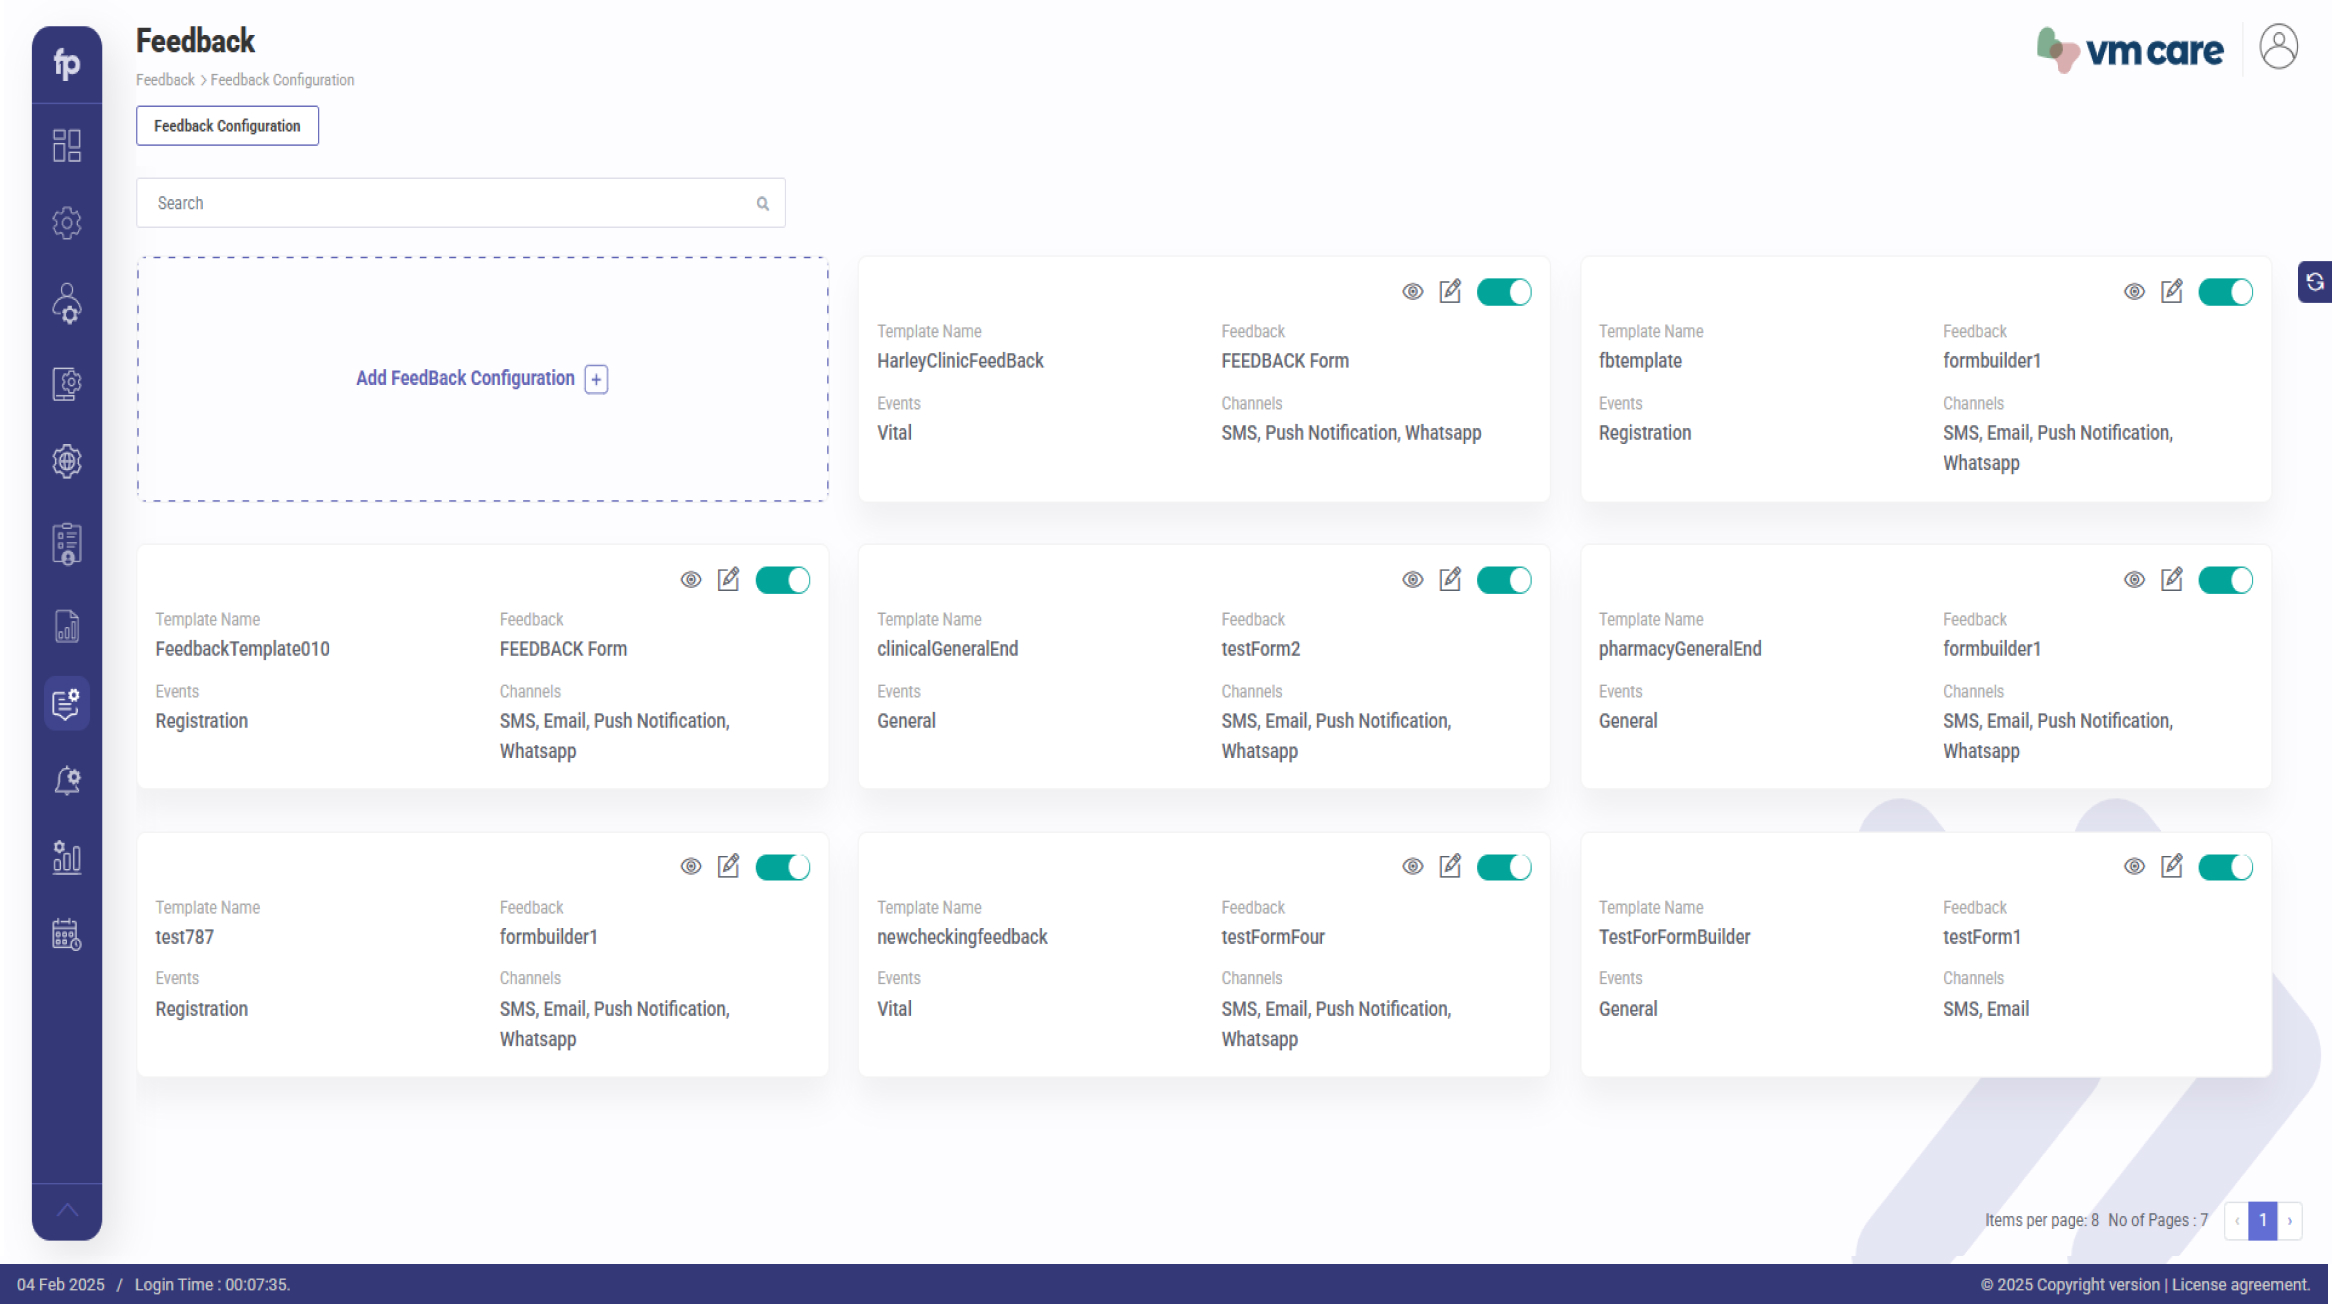Select the Feedback Configuration tab
This screenshot has width=2332, height=1304.
(227, 126)
